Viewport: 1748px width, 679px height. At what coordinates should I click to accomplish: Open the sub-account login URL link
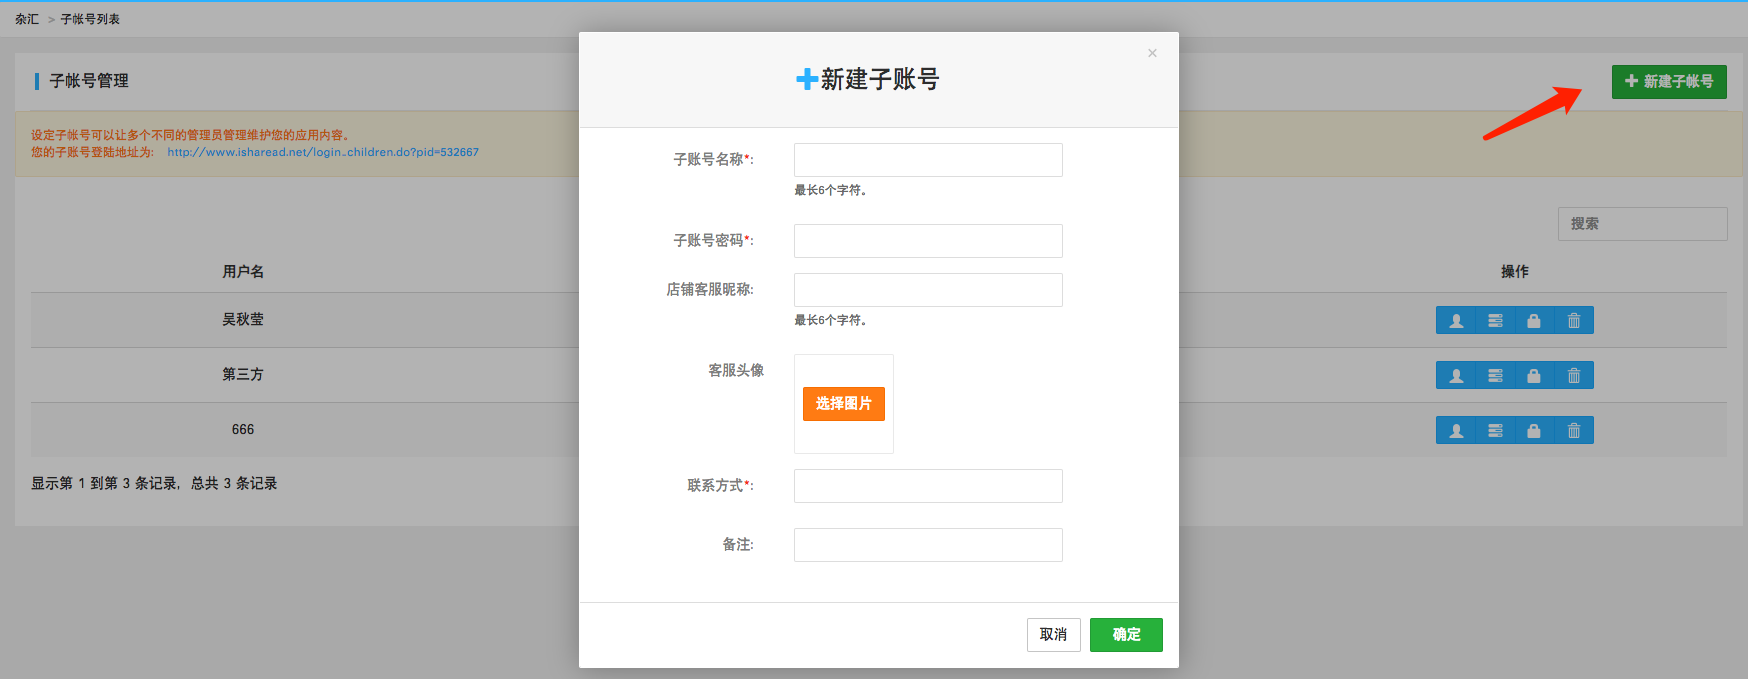pyautogui.click(x=323, y=152)
